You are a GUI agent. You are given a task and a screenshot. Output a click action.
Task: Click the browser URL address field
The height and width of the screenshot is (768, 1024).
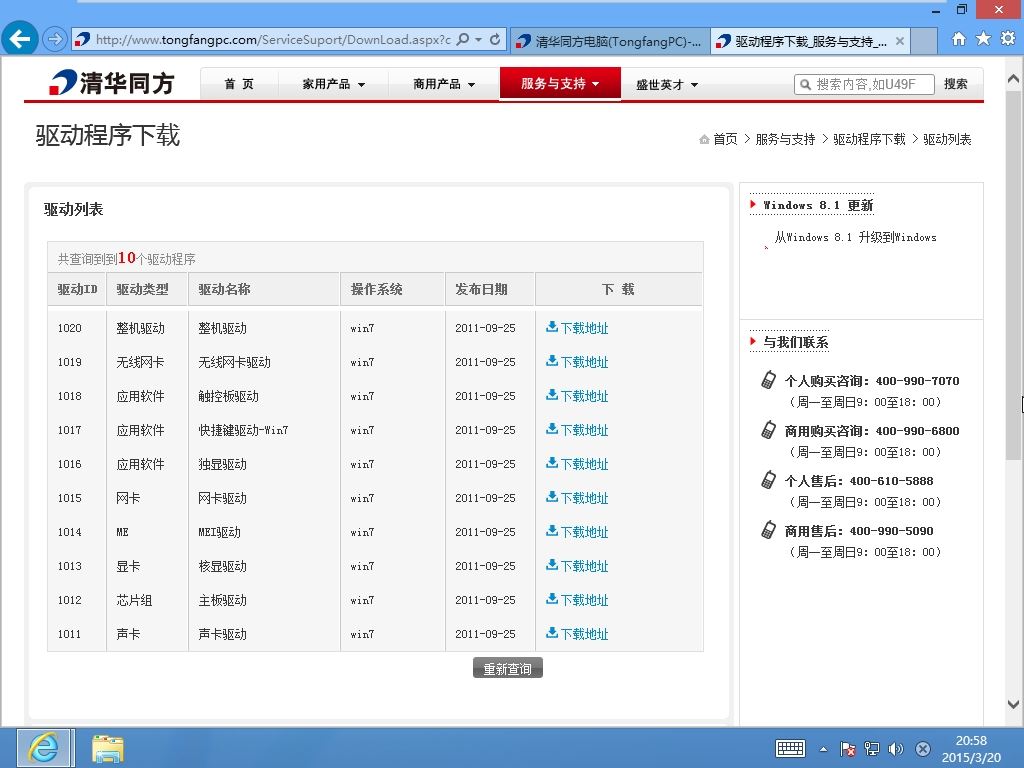pyautogui.click(x=273, y=39)
